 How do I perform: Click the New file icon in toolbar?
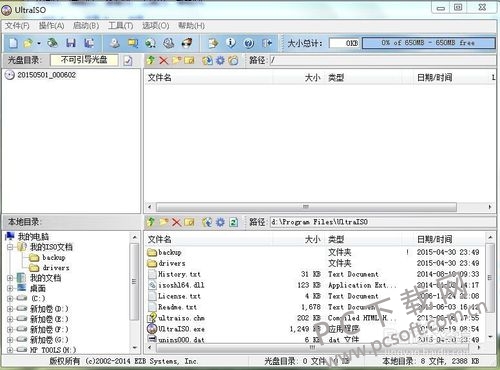pos(13,43)
